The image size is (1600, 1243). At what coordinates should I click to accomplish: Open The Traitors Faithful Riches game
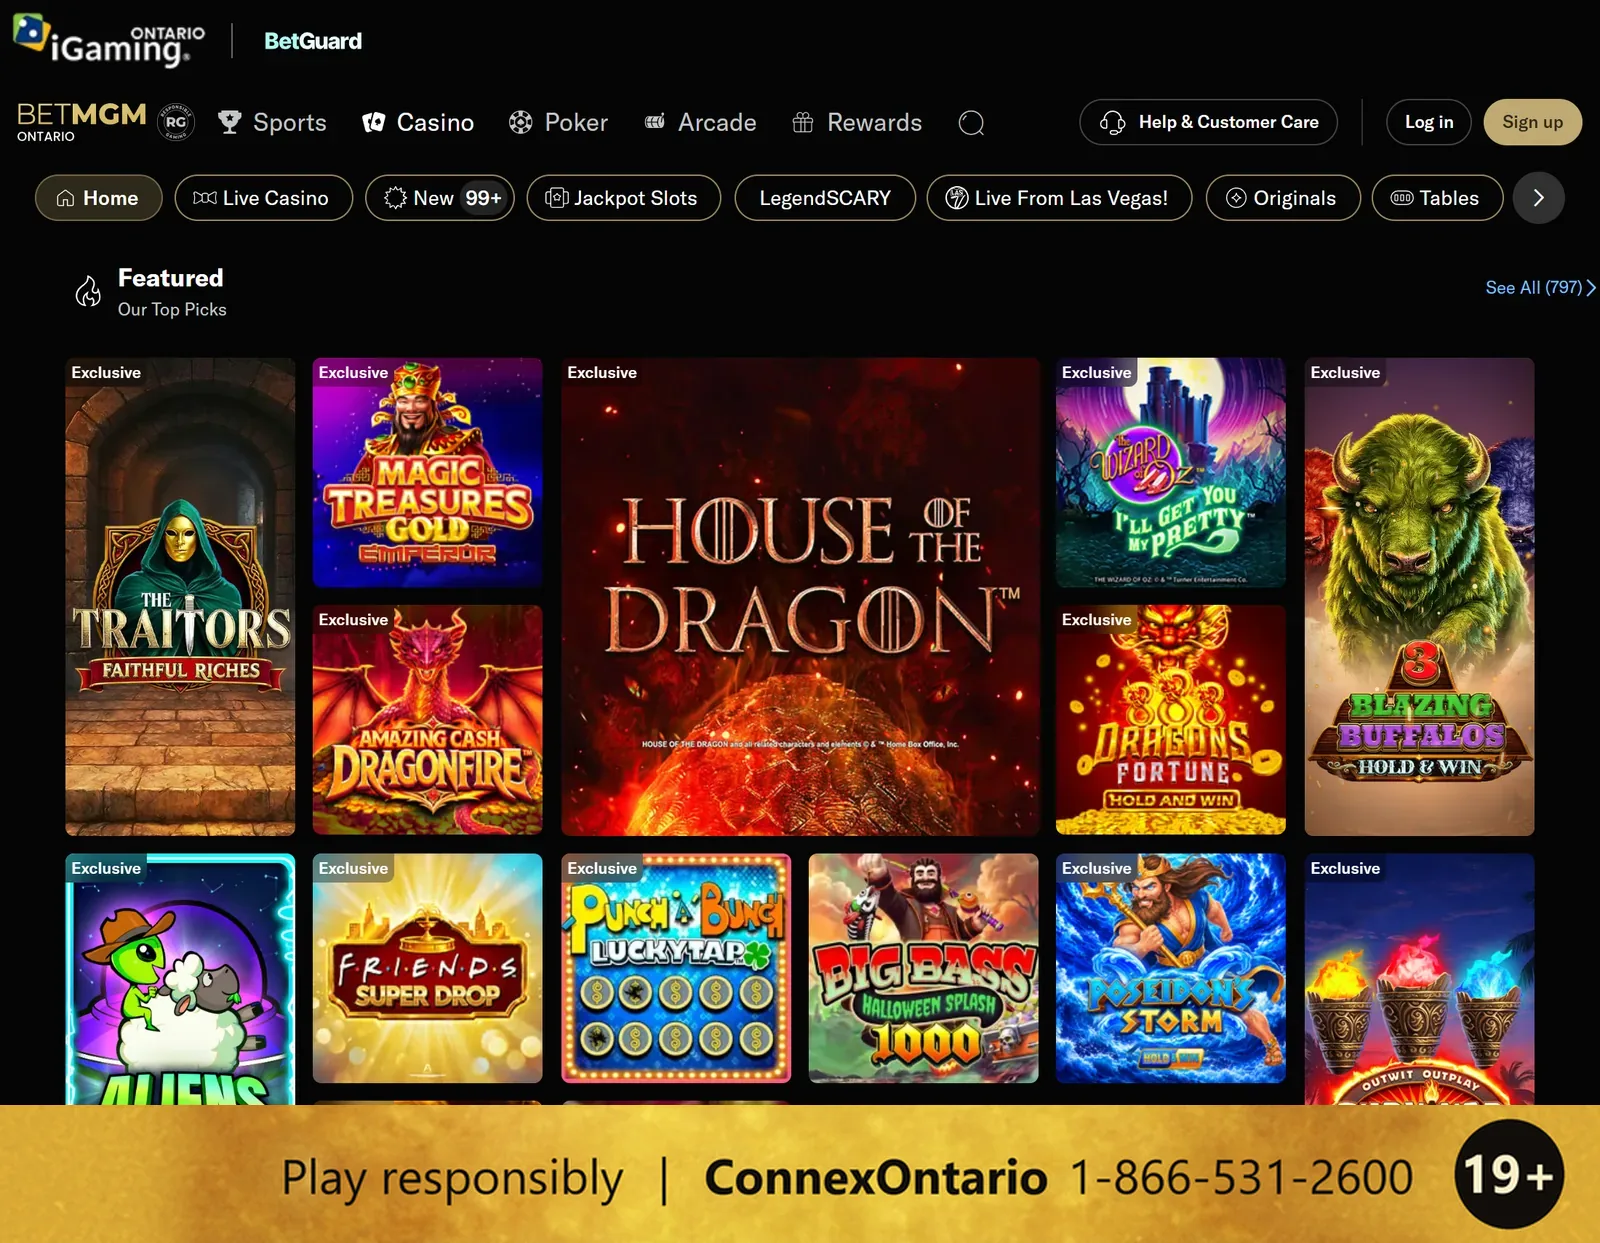(180, 597)
